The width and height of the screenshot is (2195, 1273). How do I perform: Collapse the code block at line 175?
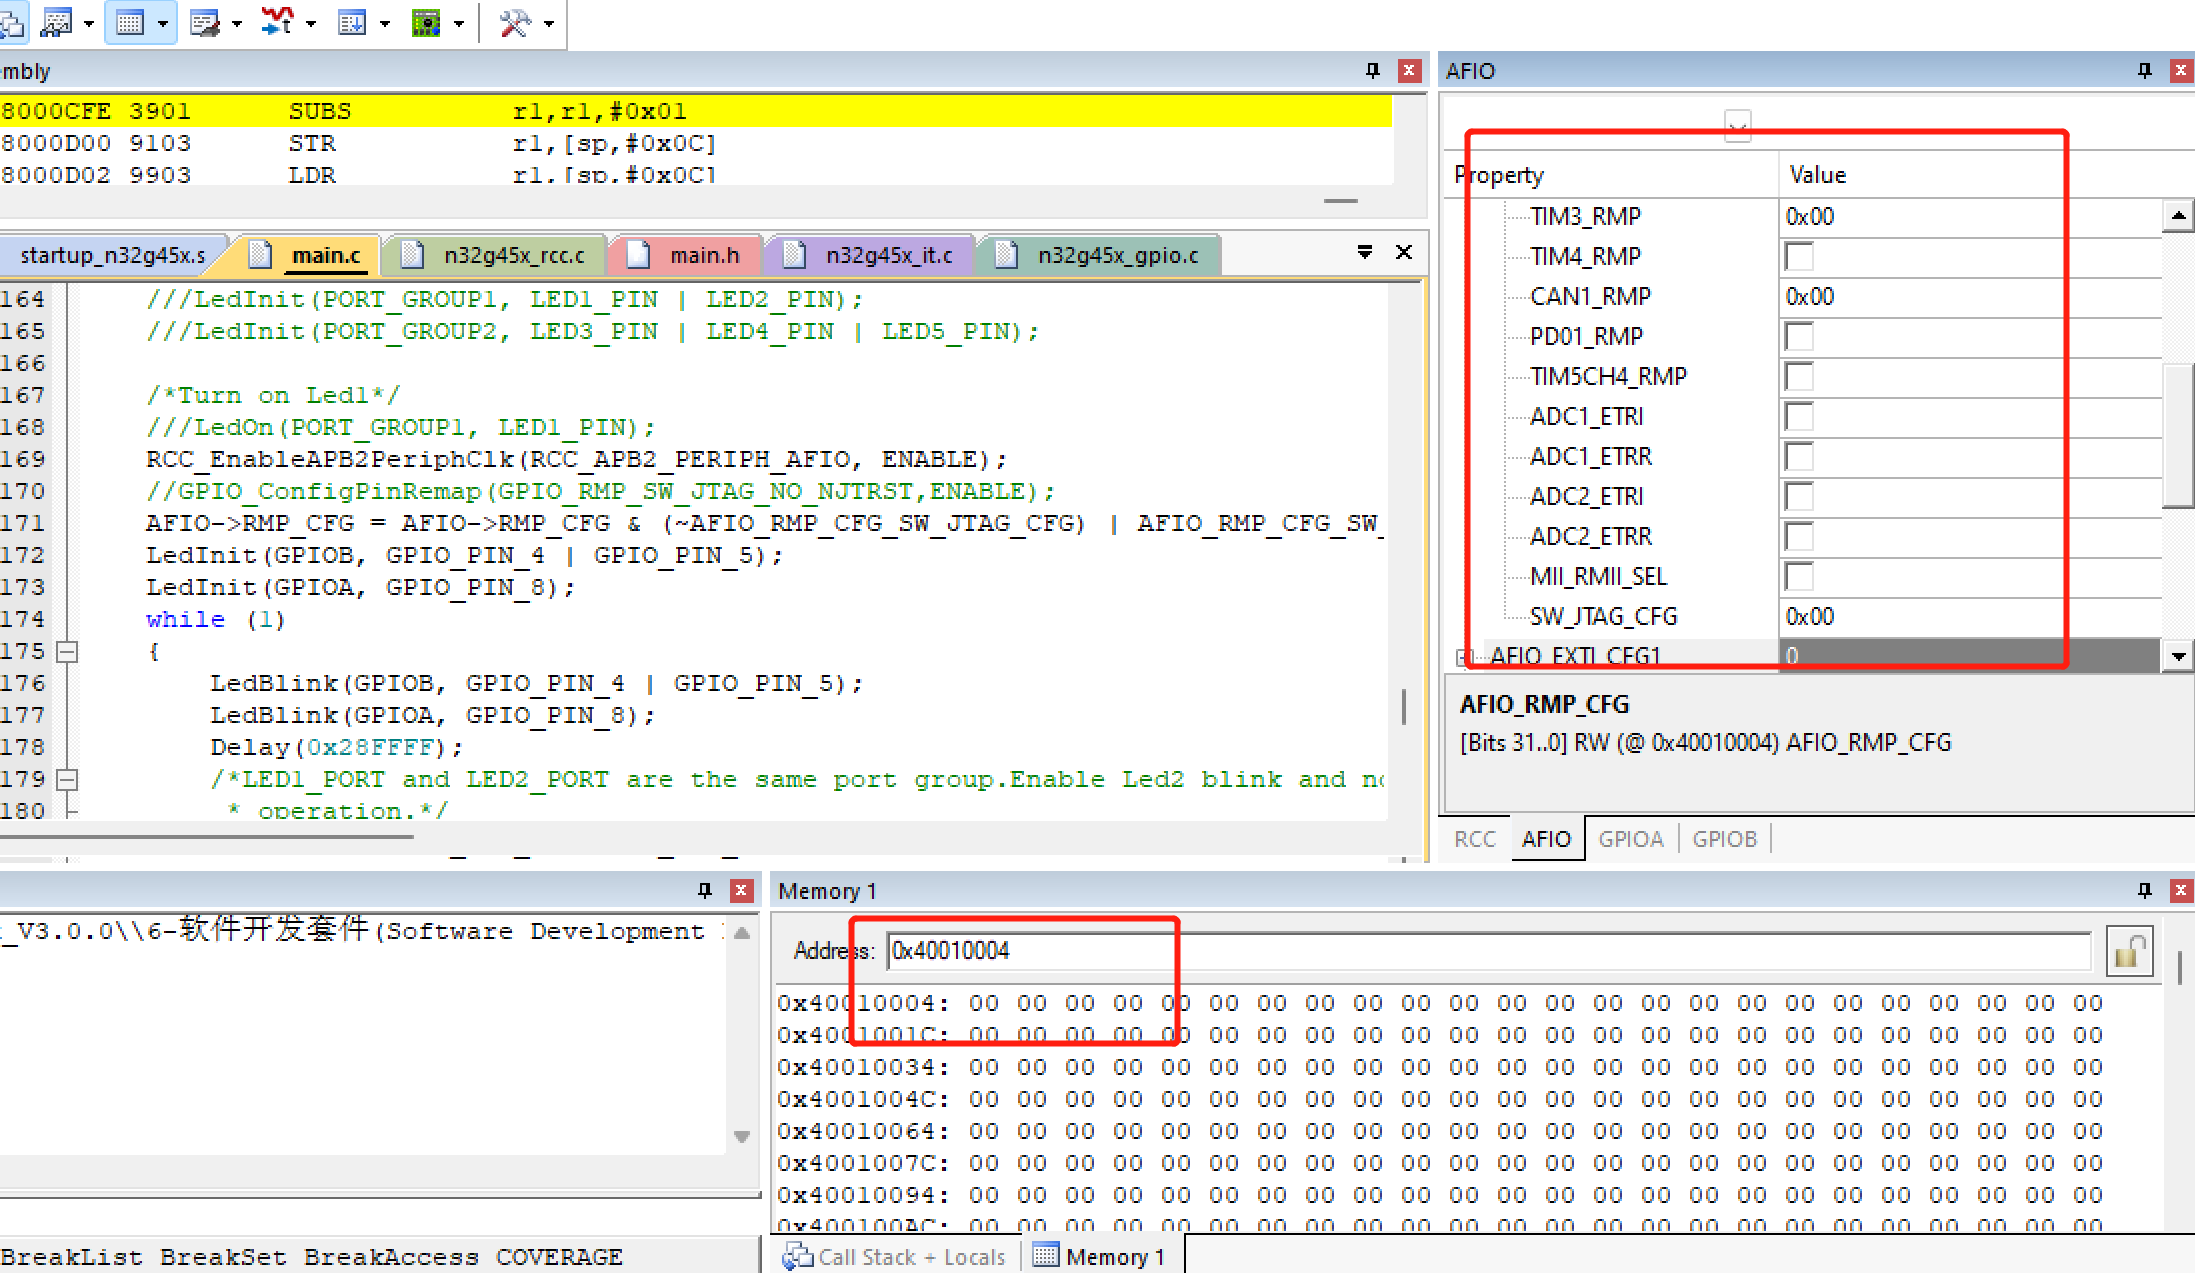[67, 652]
